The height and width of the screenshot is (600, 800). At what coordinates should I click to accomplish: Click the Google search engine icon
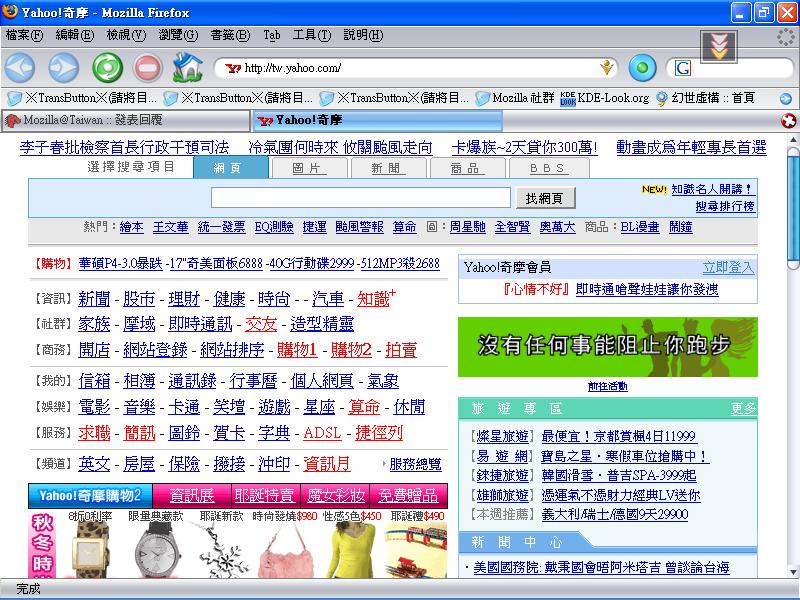[683, 68]
